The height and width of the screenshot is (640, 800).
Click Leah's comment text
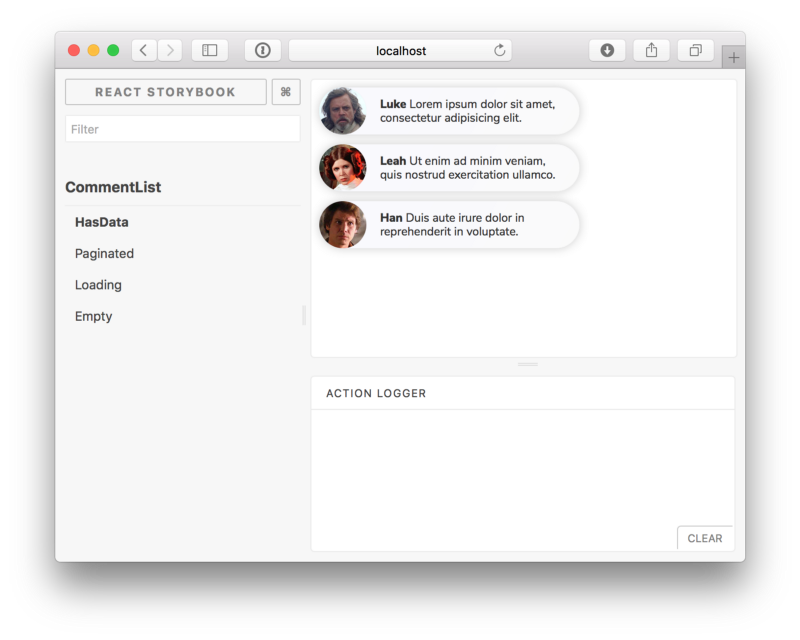pyautogui.click(x=467, y=168)
